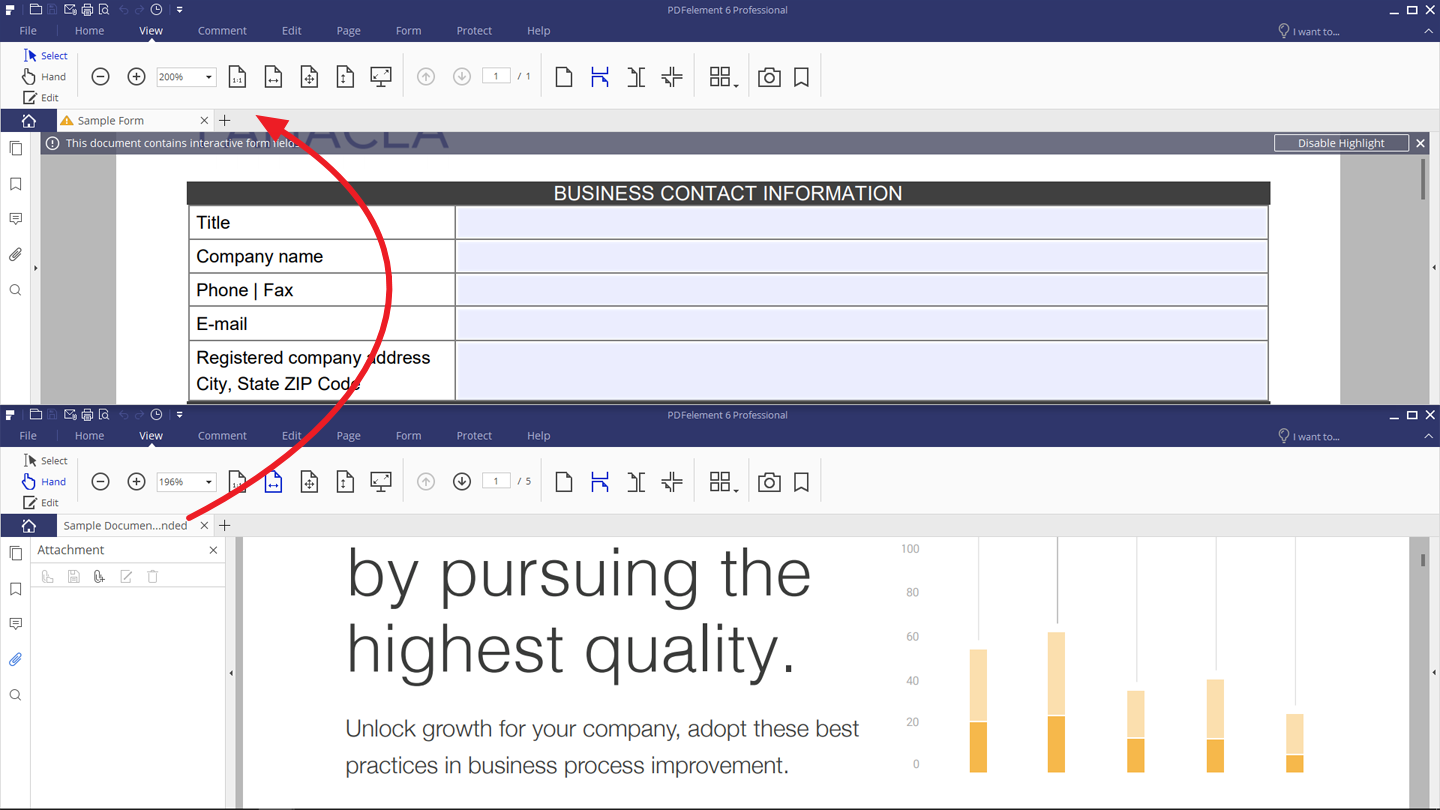Choose Select tool in top window
Image resolution: width=1440 pixels, height=810 pixels.
(x=45, y=56)
